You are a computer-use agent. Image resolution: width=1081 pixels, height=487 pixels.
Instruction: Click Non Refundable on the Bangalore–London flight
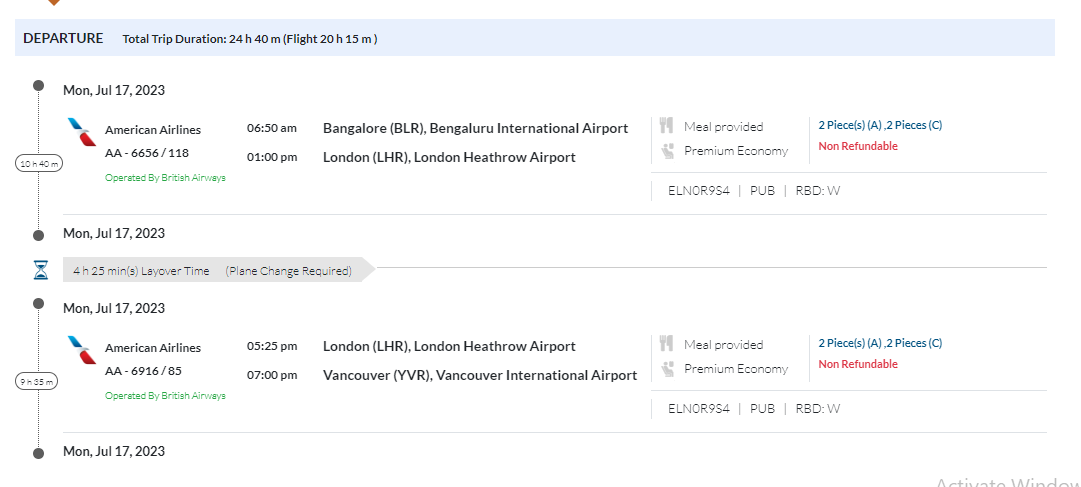(x=858, y=146)
